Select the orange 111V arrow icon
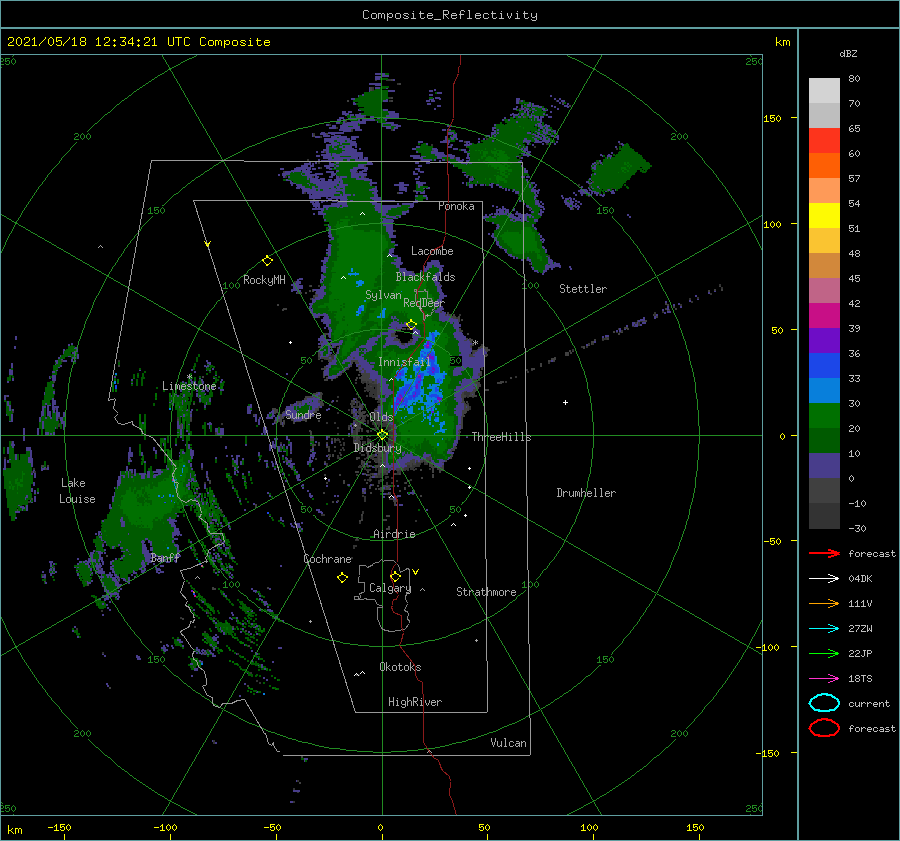Image resolution: width=900 pixels, height=841 pixels. [824, 603]
